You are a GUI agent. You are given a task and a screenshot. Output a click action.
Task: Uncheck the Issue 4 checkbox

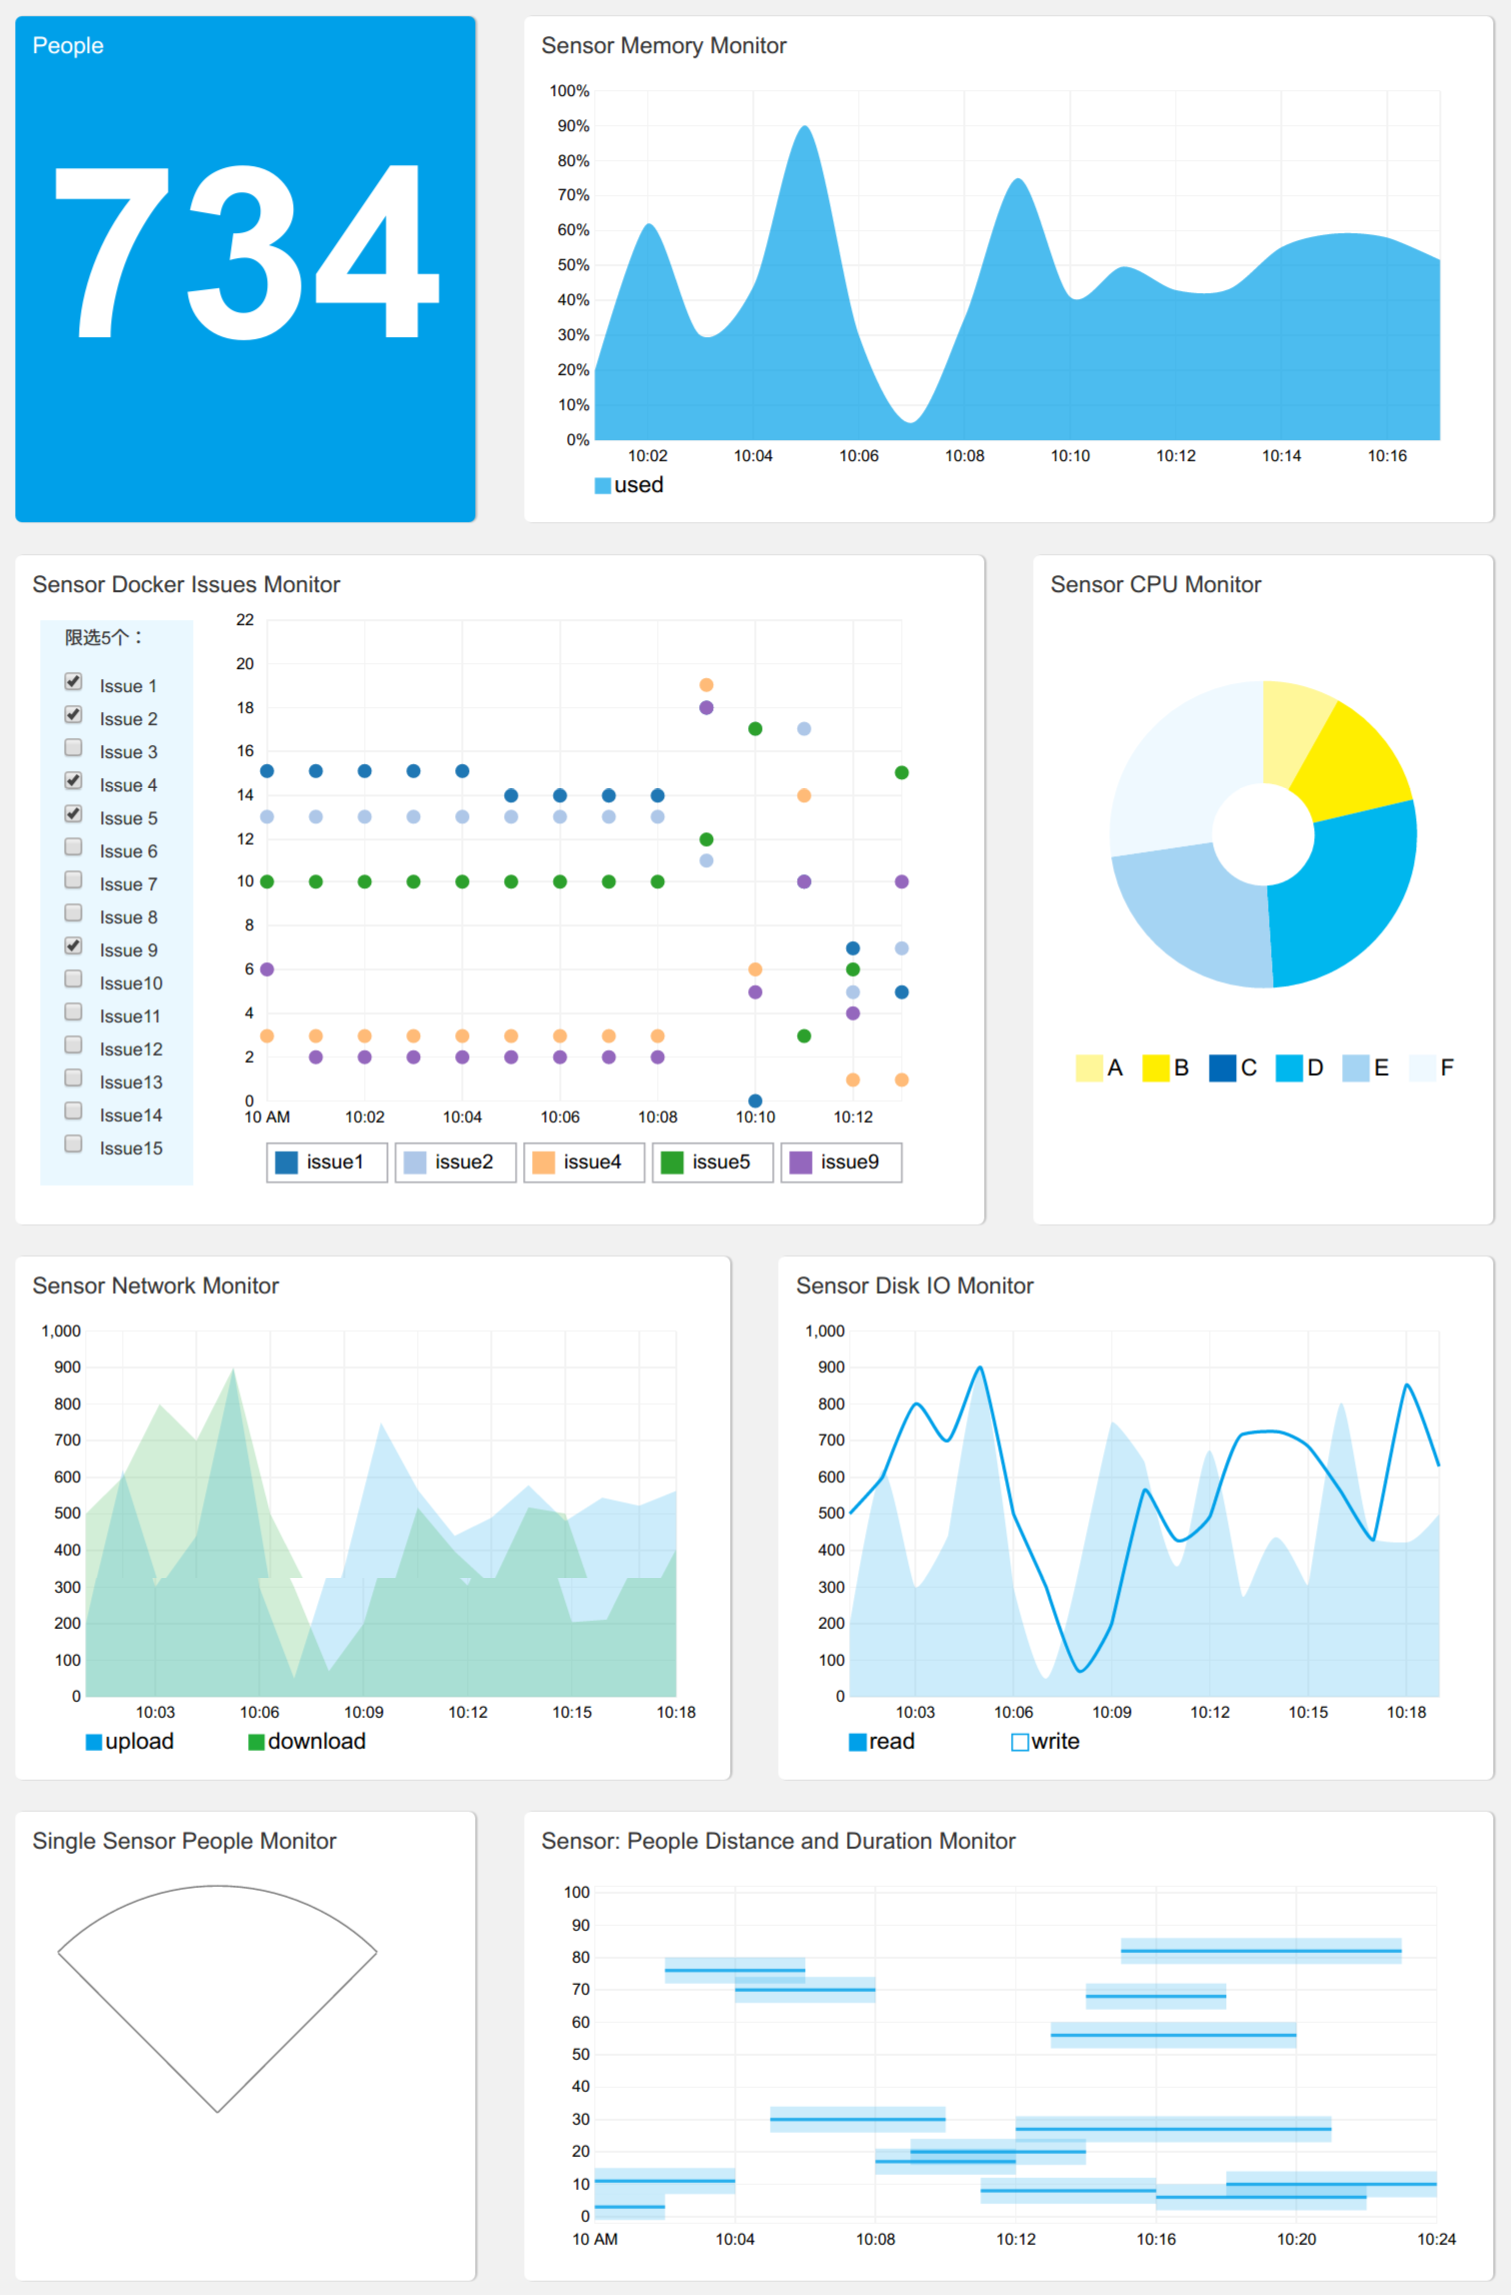pos(73,781)
